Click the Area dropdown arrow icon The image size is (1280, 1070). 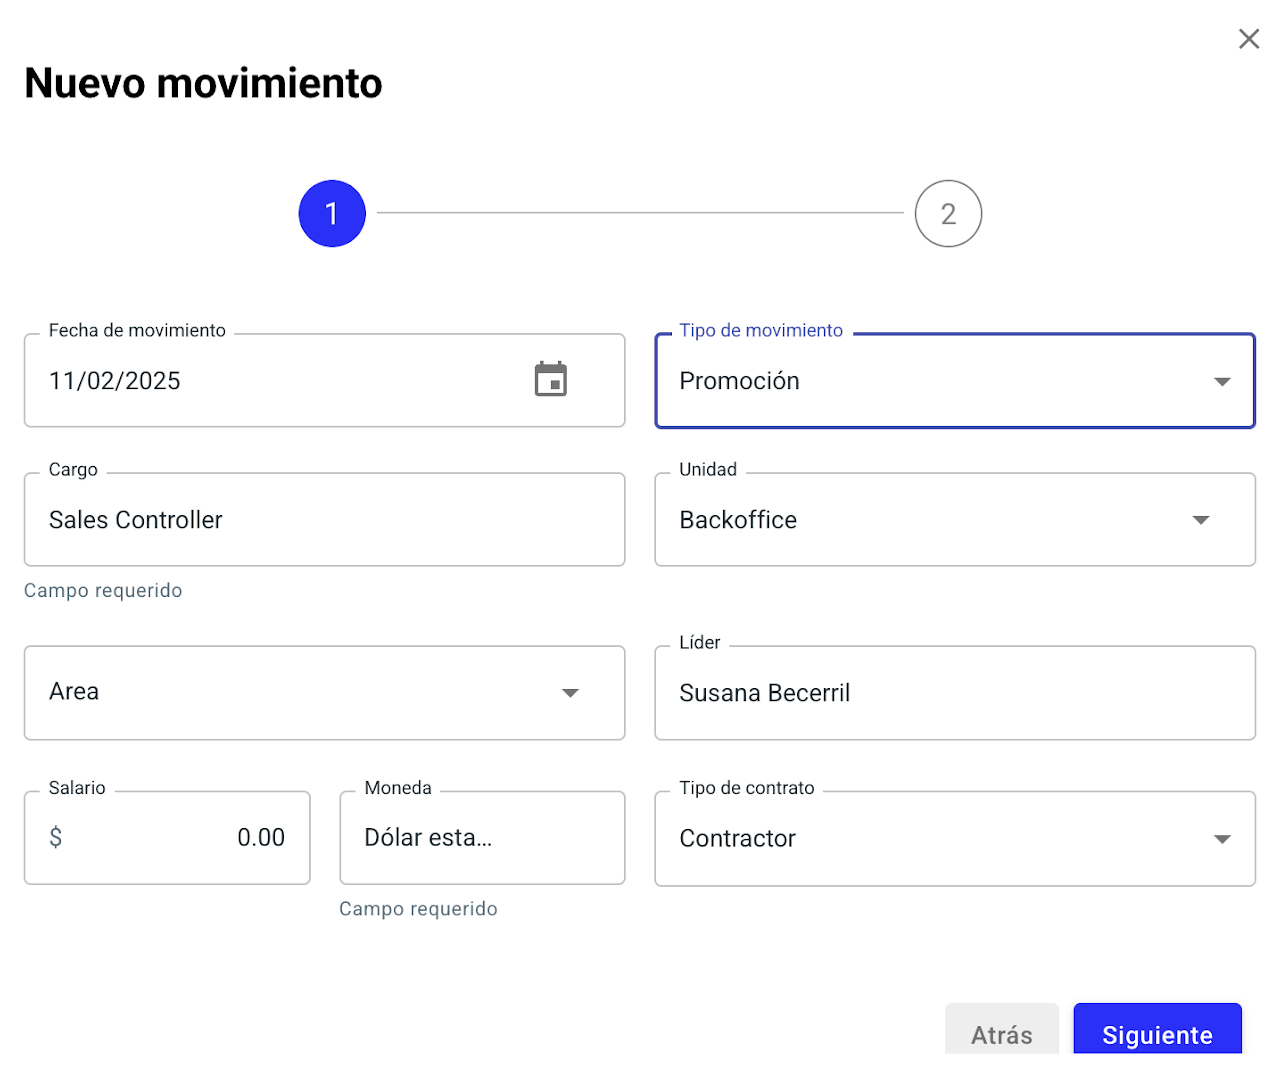pos(570,693)
